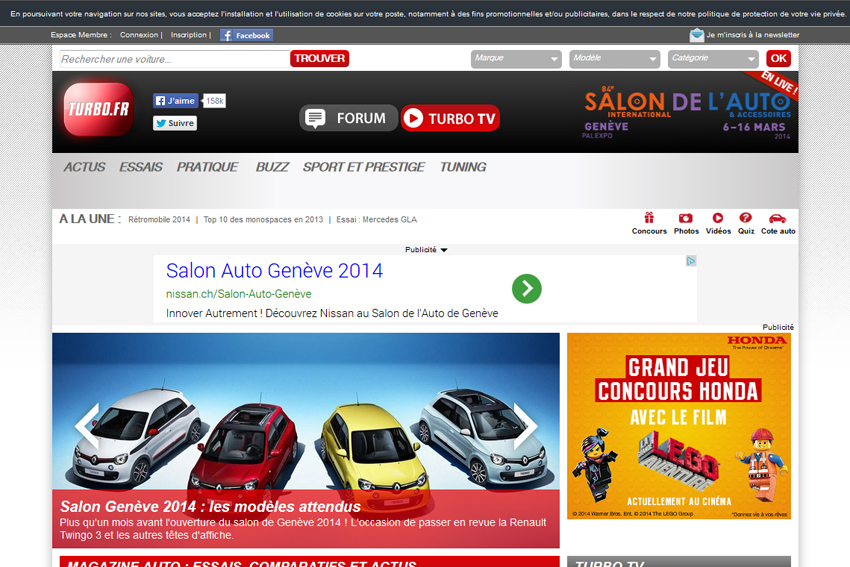Click the Salon de l'Auto Genève banner

pyautogui.click(x=687, y=114)
